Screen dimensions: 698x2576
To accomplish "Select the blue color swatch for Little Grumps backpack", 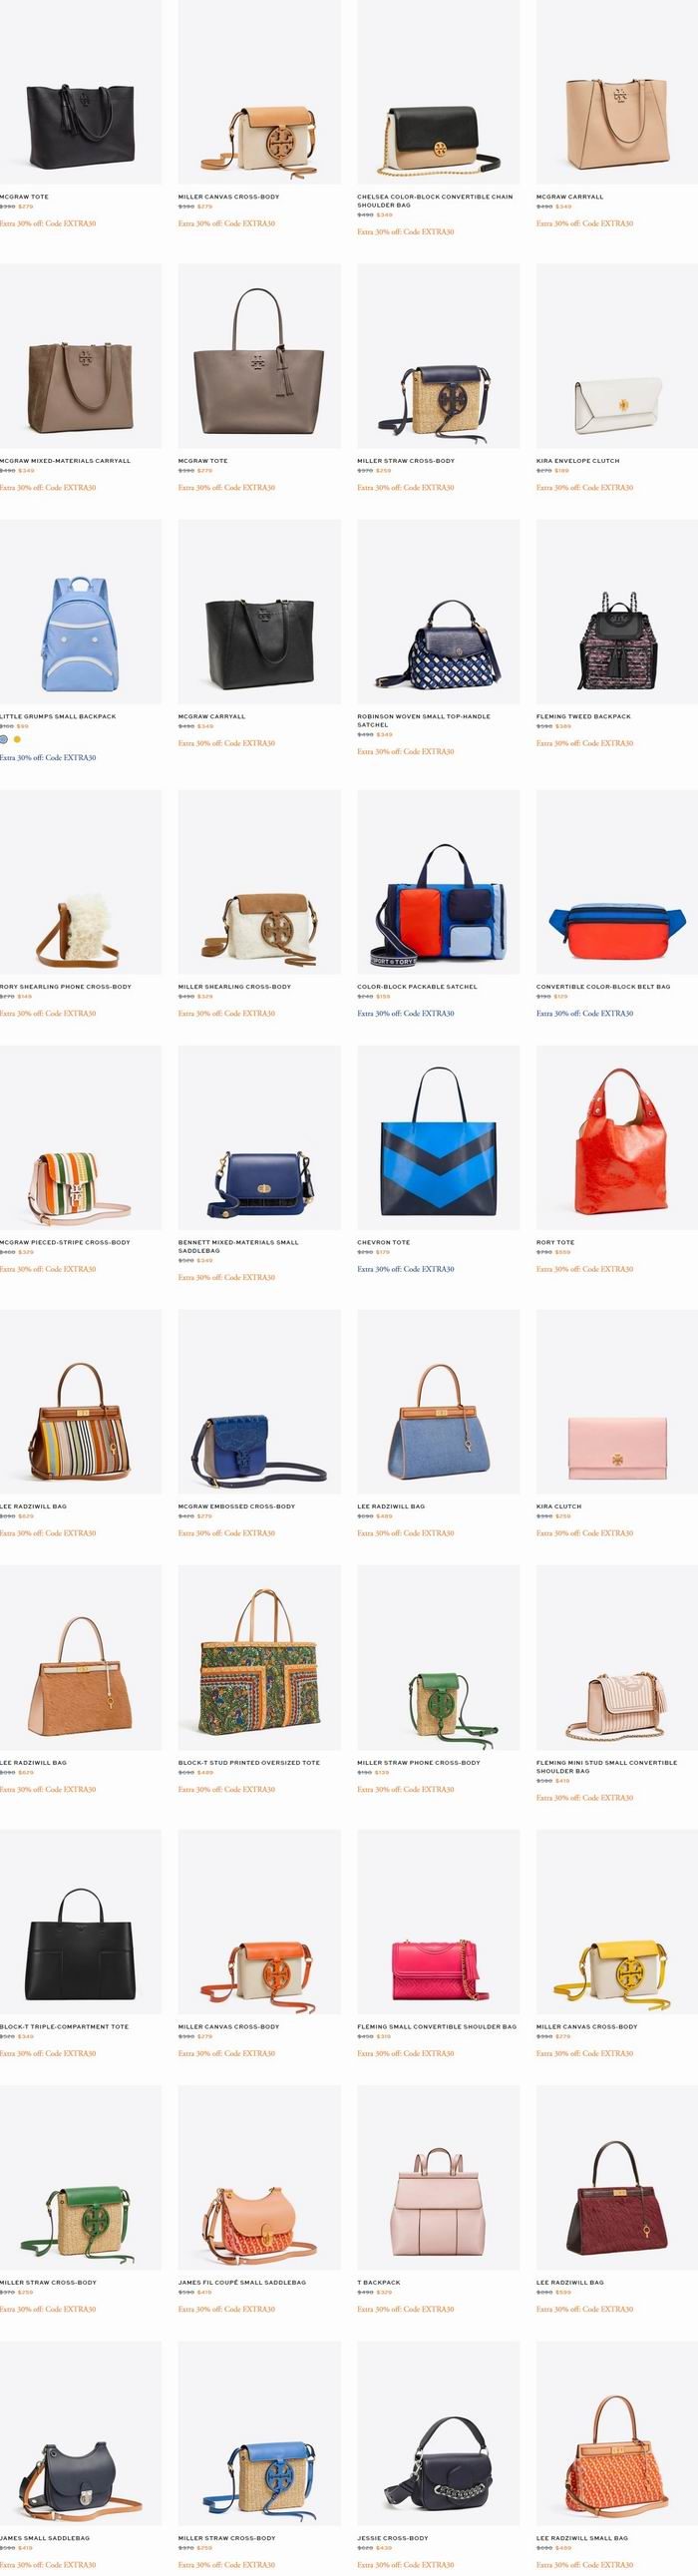I will tap(4, 739).
